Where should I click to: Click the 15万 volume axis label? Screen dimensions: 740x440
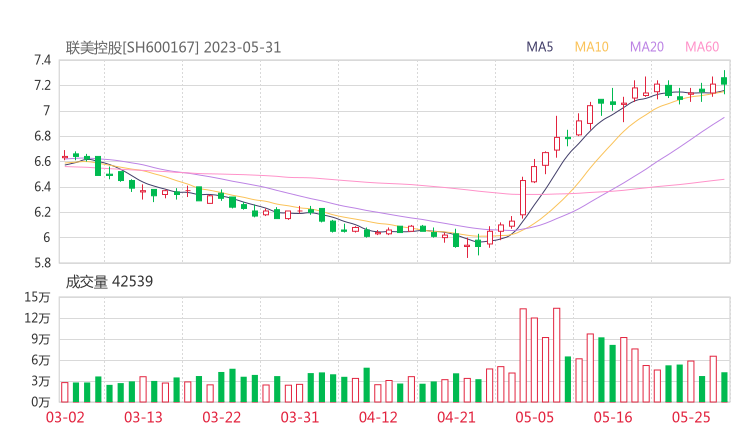point(37,297)
